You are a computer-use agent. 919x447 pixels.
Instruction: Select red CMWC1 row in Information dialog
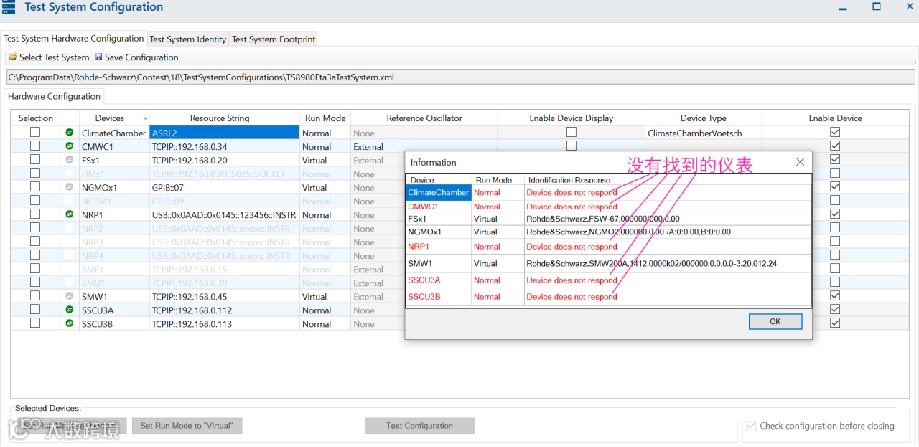pyautogui.click(x=608, y=206)
